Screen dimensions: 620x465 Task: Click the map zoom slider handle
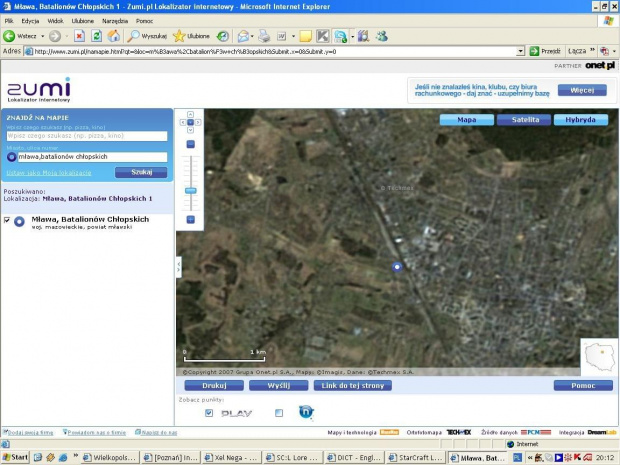[191, 191]
